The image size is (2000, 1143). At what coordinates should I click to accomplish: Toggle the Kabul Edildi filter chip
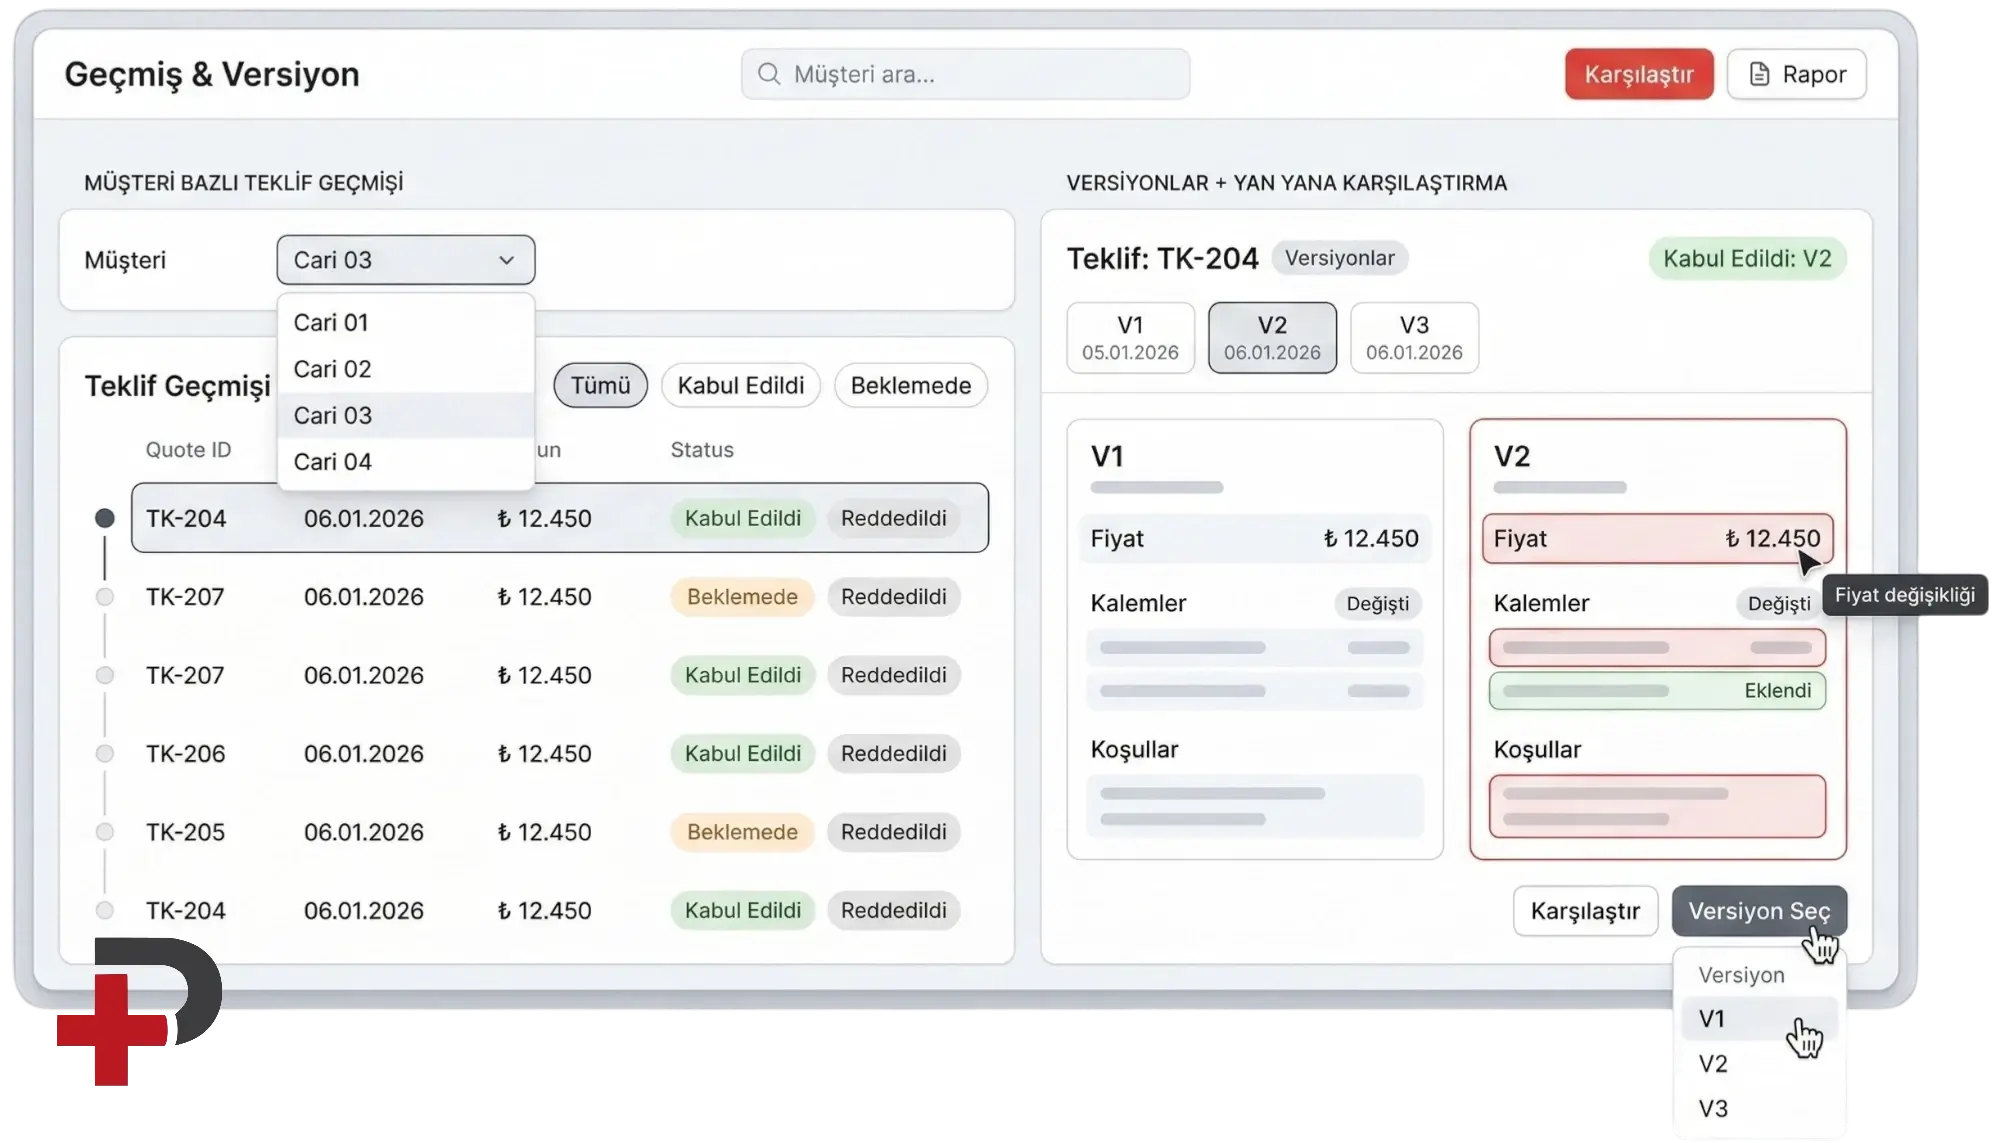pos(740,386)
